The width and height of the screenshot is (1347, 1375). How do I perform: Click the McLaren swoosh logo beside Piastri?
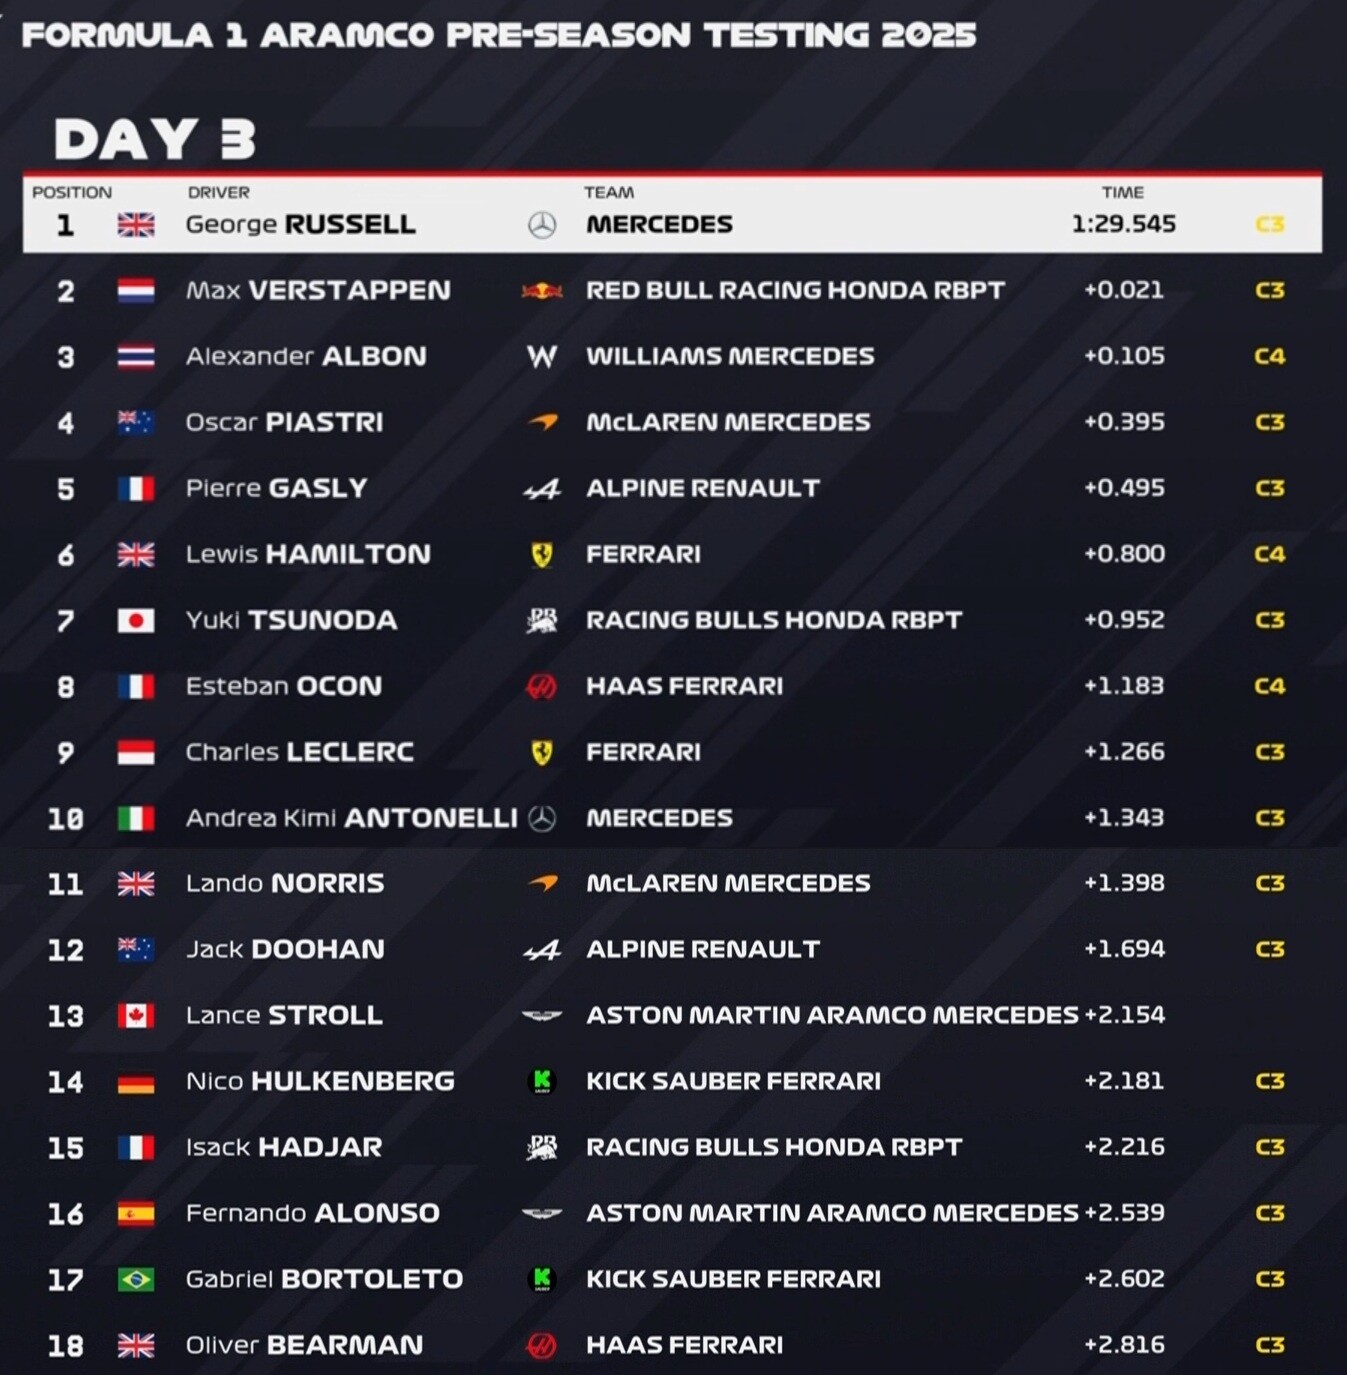pyautogui.click(x=543, y=423)
